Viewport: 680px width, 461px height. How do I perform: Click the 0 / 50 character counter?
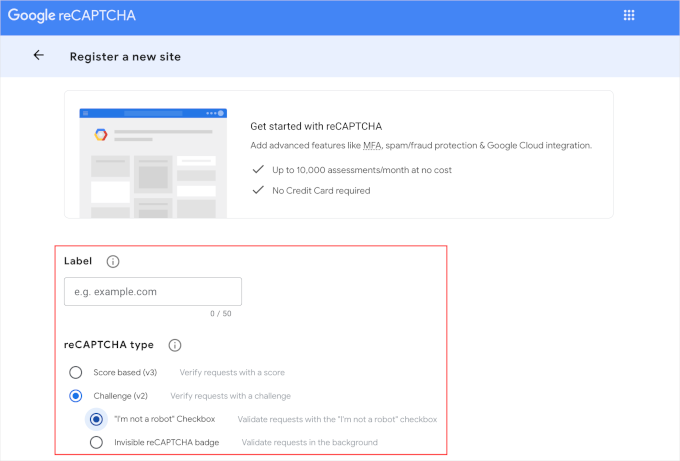coord(220,314)
